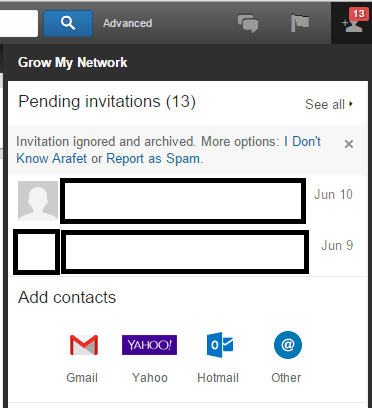Click the Grow My Network header
The height and width of the screenshot is (408, 372).
click(73, 62)
